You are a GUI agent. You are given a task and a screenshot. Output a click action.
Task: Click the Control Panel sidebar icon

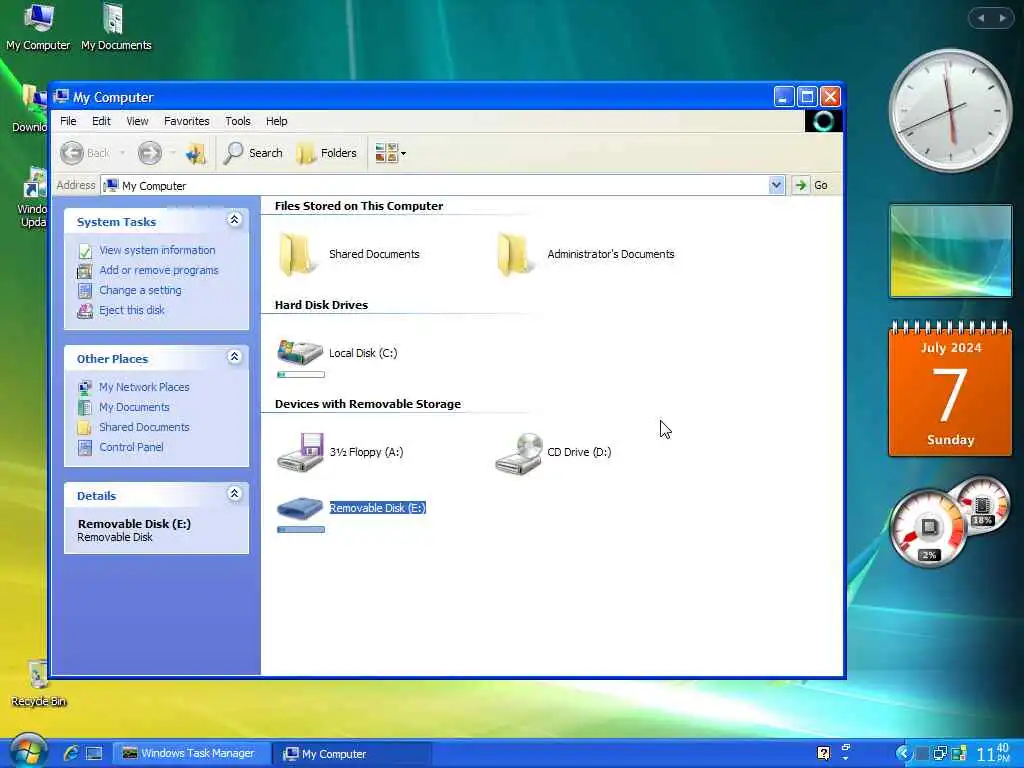[85, 447]
